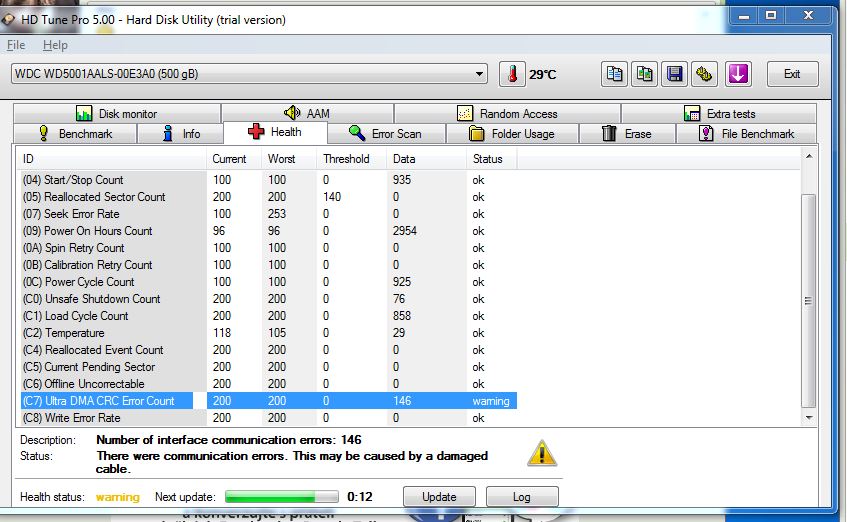
Task: Select the (09) Power On Hours Count row
Action: click(x=268, y=231)
